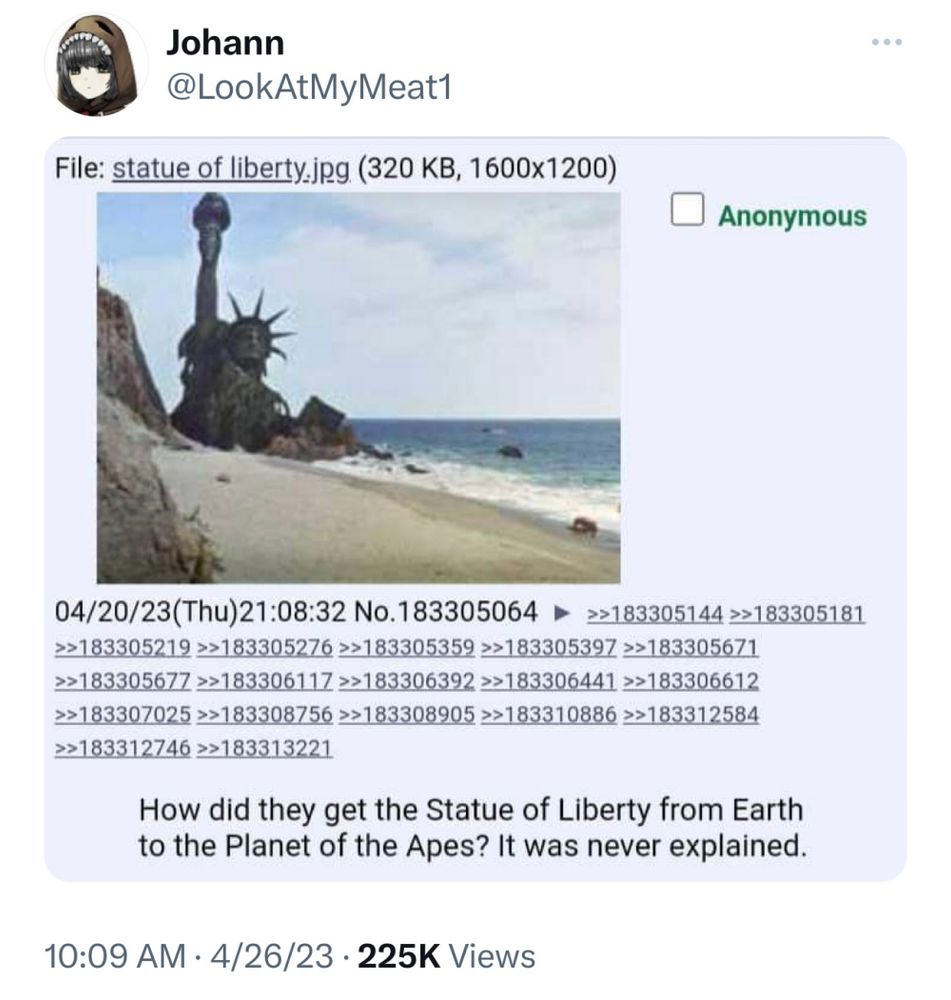The image size is (951, 1000).
Task: Open reply link >>183305181
Action: 797,614
